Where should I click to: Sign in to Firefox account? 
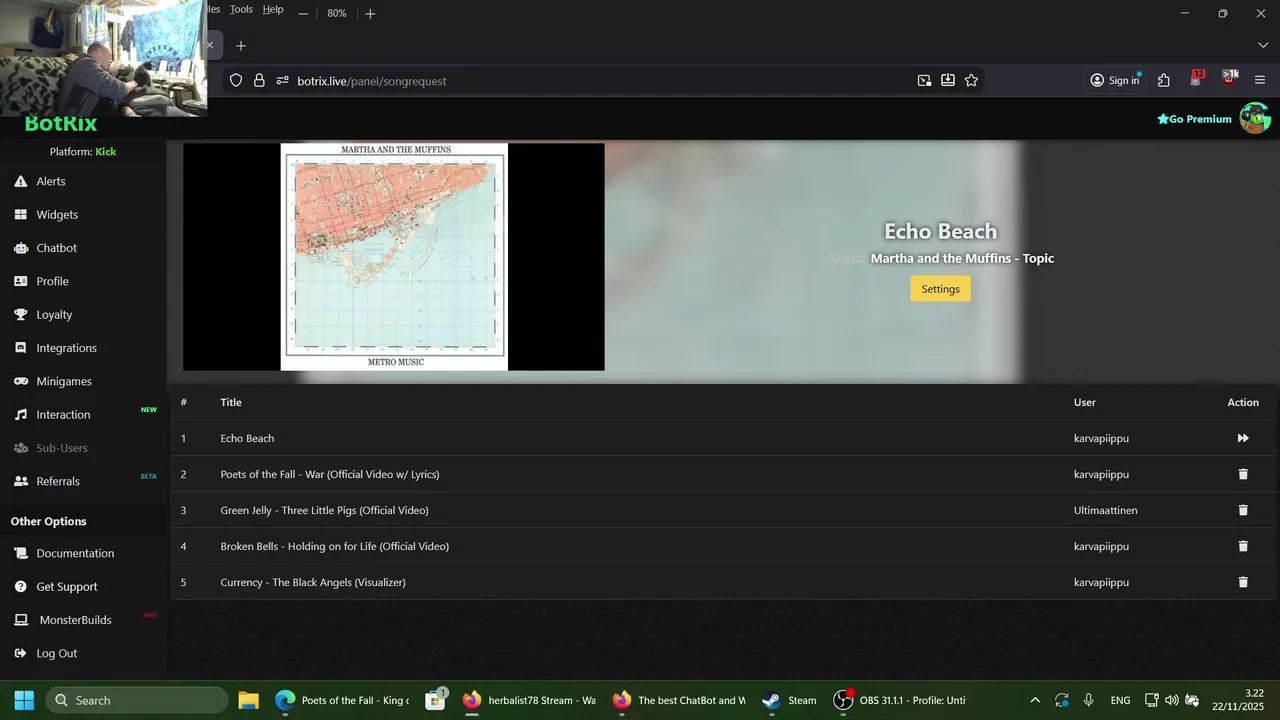tap(1115, 80)
